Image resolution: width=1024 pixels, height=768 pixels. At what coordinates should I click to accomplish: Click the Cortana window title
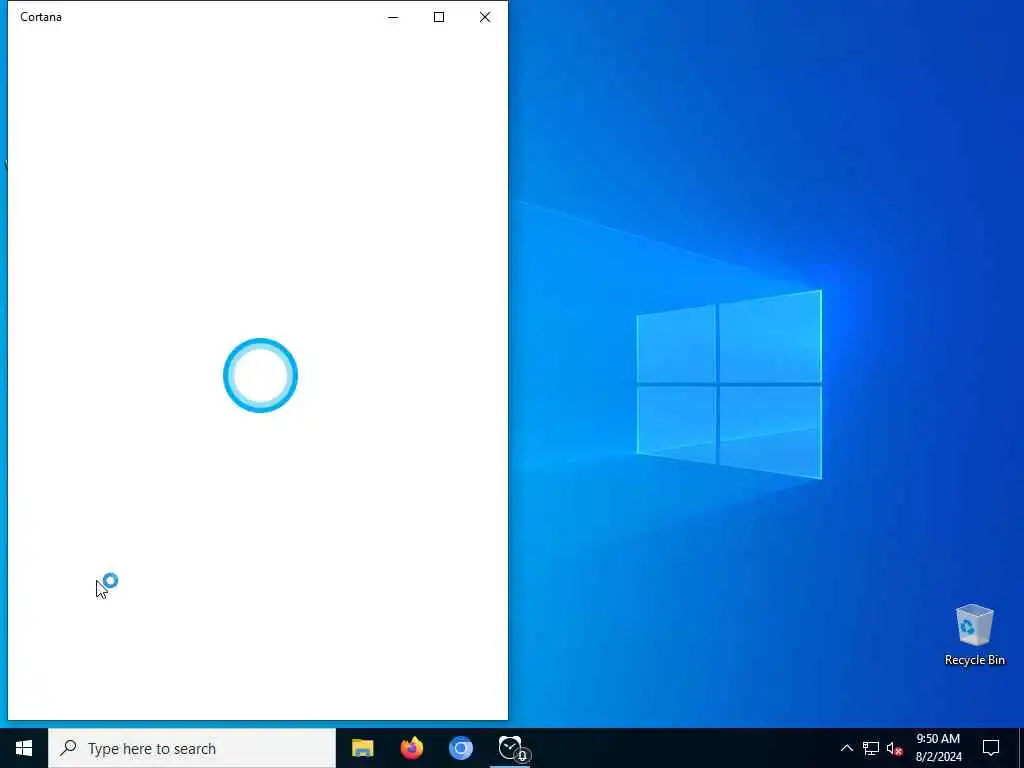tap(41, 17)
